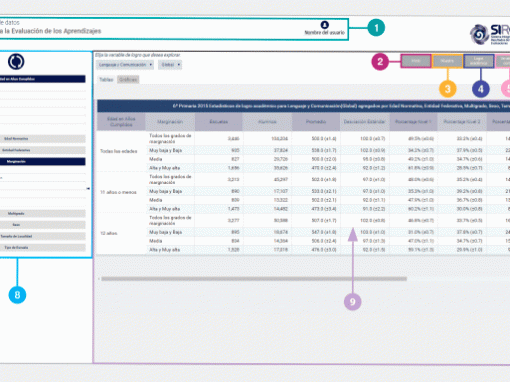The height and width of the screenshot is (382, 510).
Task: Select the highlighted Marginación sidebar item
Action: click(x=43, y=162)
